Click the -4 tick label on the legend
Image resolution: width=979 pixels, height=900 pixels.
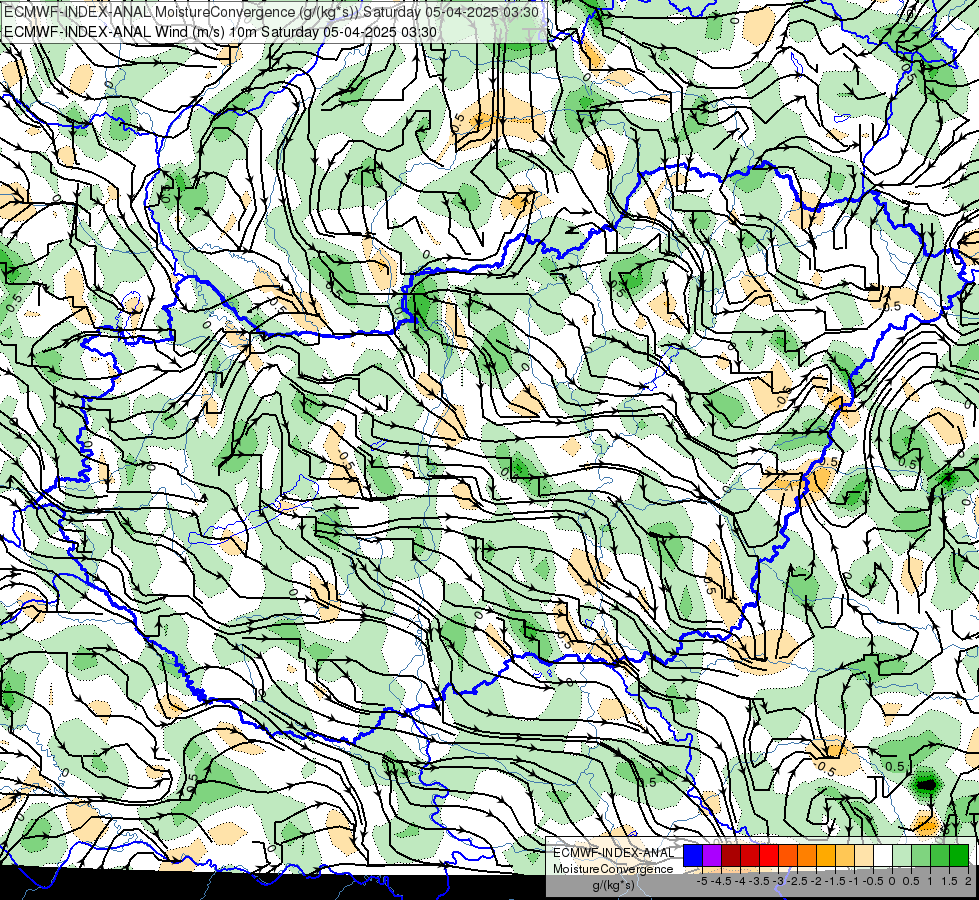[x=740, y=881]
